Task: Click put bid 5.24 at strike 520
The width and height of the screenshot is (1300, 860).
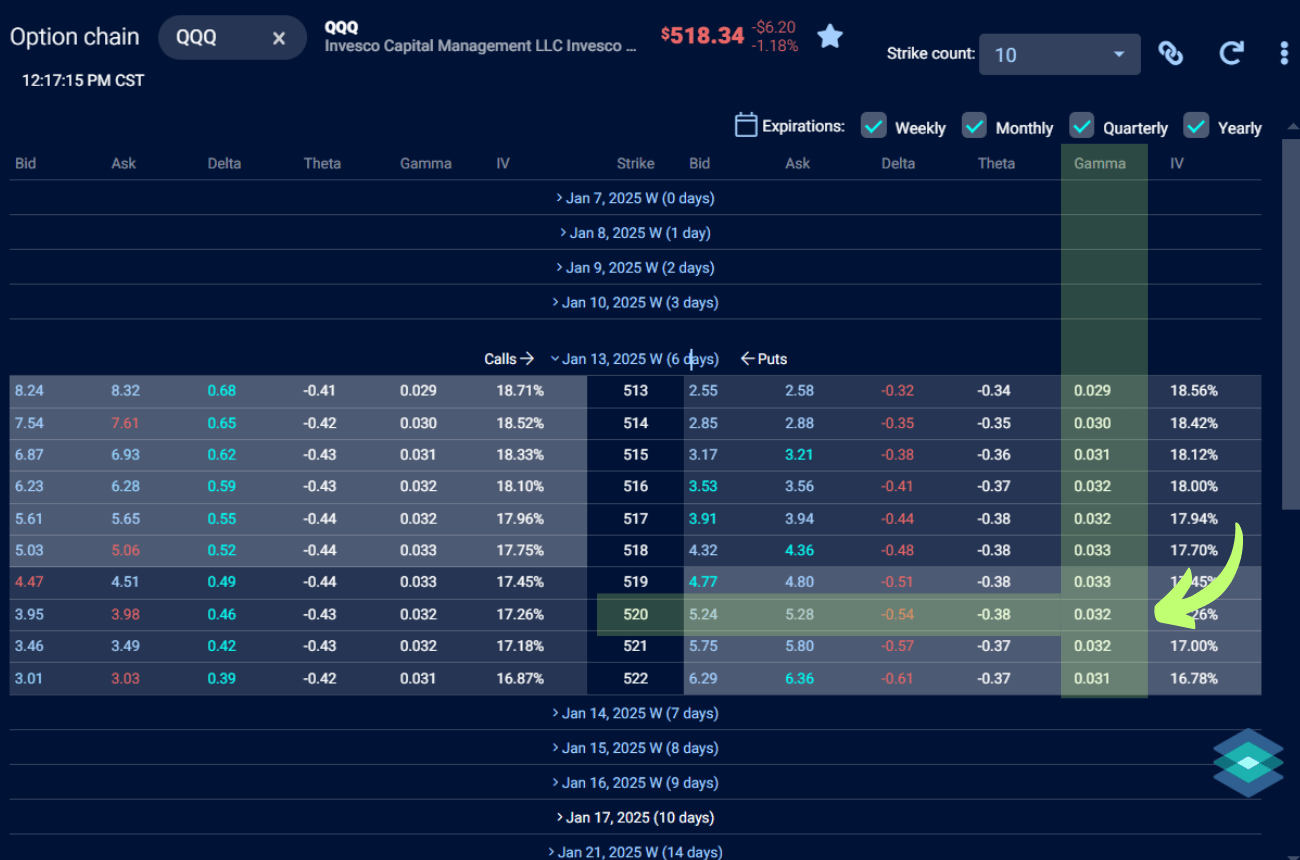Action: pos(703,615)
